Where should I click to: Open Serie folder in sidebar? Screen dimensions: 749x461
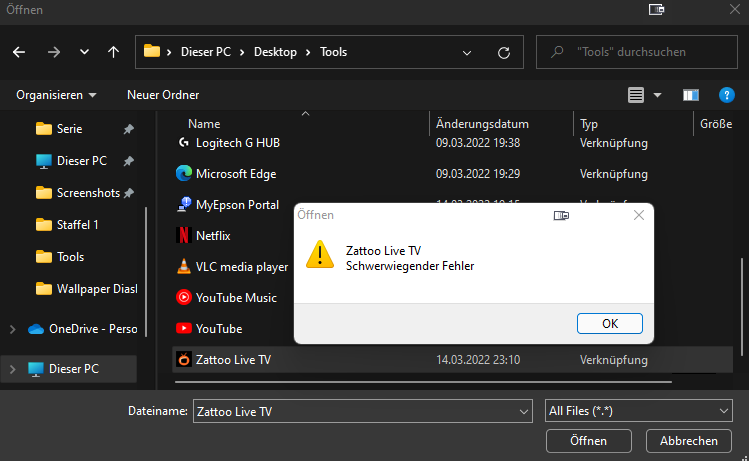click(x=69, y=129)
